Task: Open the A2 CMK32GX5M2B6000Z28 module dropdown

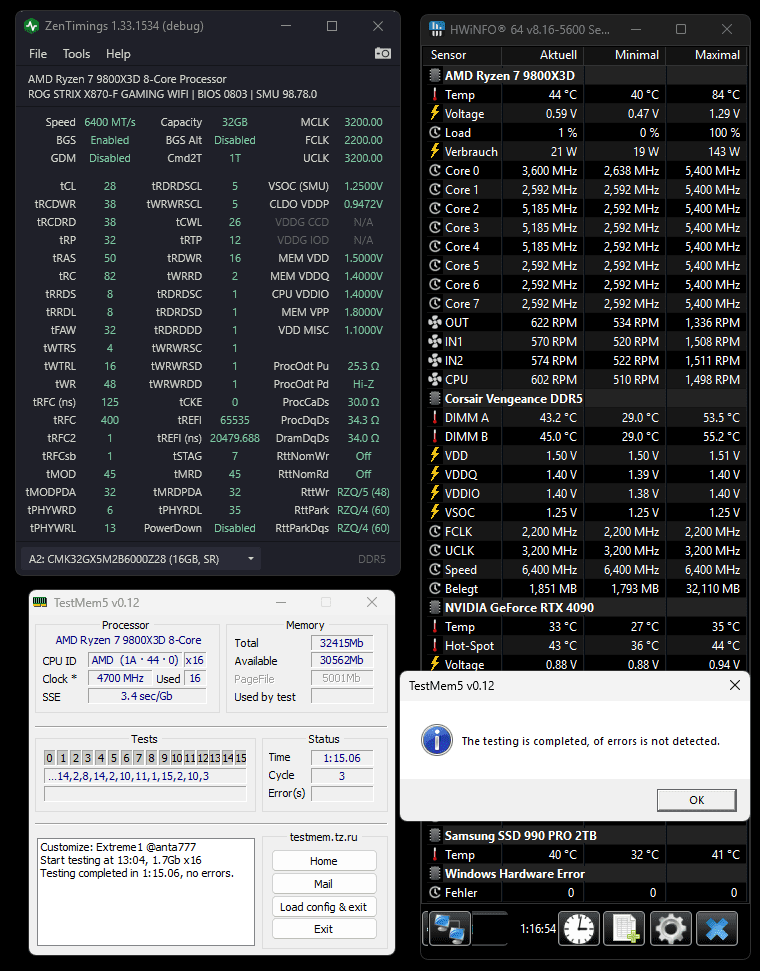Action: click(141, 559)
